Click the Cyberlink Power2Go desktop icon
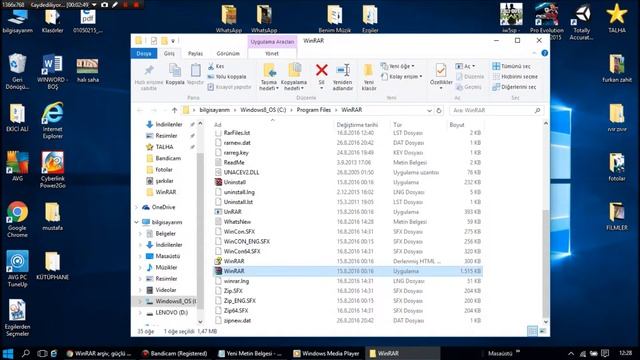Image resolution: width=640 pixels, height=360 pixels. pos(52,170)
